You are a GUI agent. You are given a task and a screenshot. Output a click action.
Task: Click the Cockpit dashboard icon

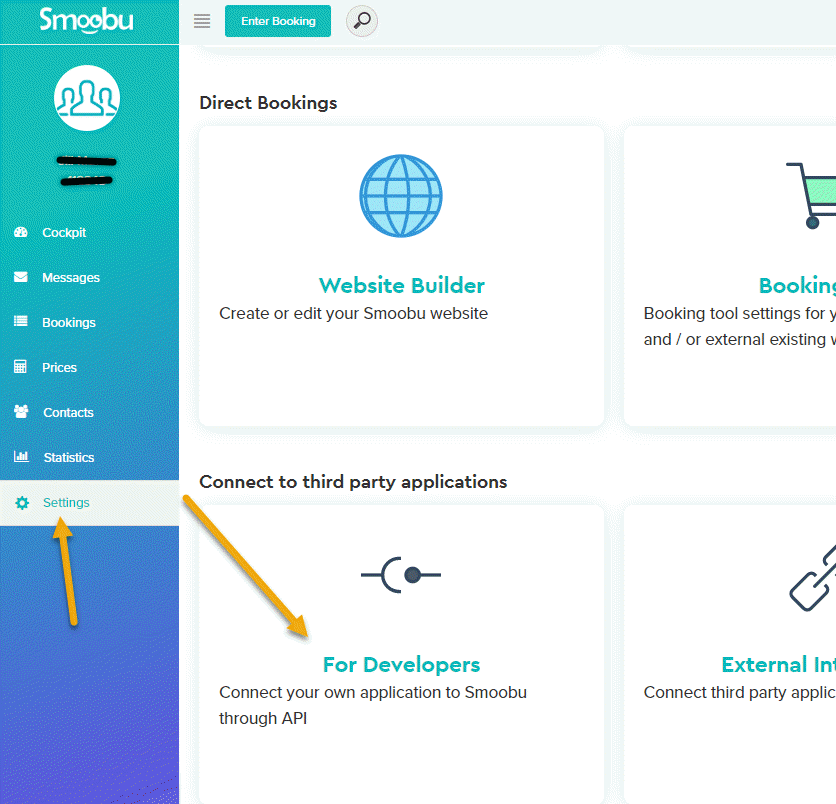point(21,232)
